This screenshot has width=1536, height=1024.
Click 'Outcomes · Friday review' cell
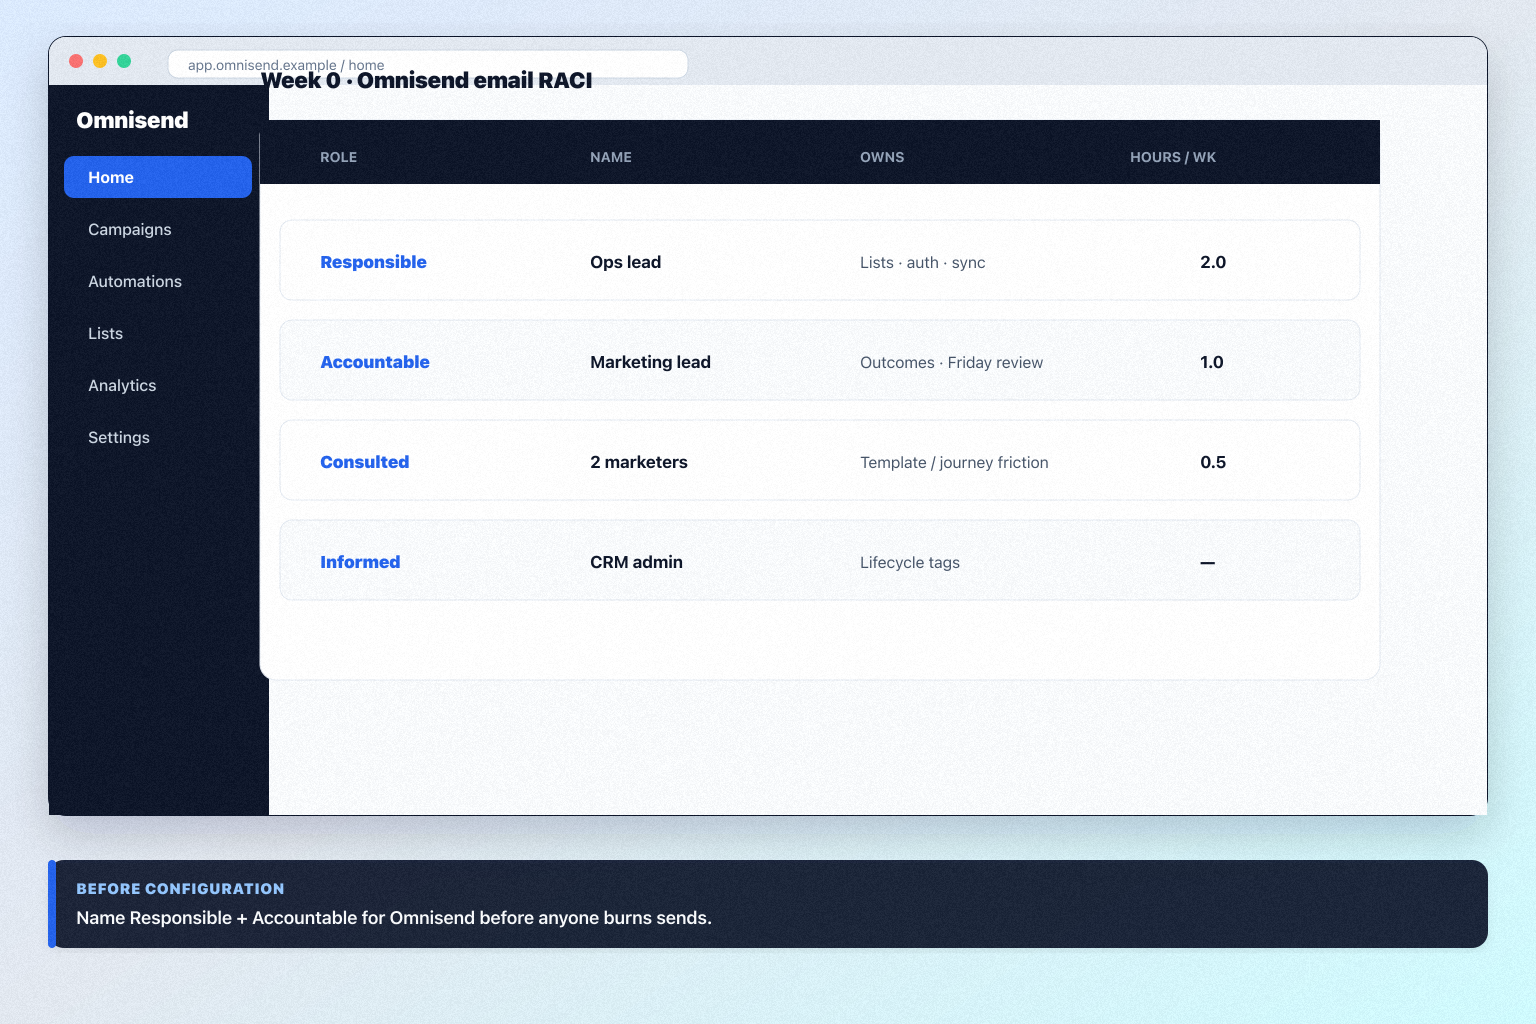coord(951,363)
